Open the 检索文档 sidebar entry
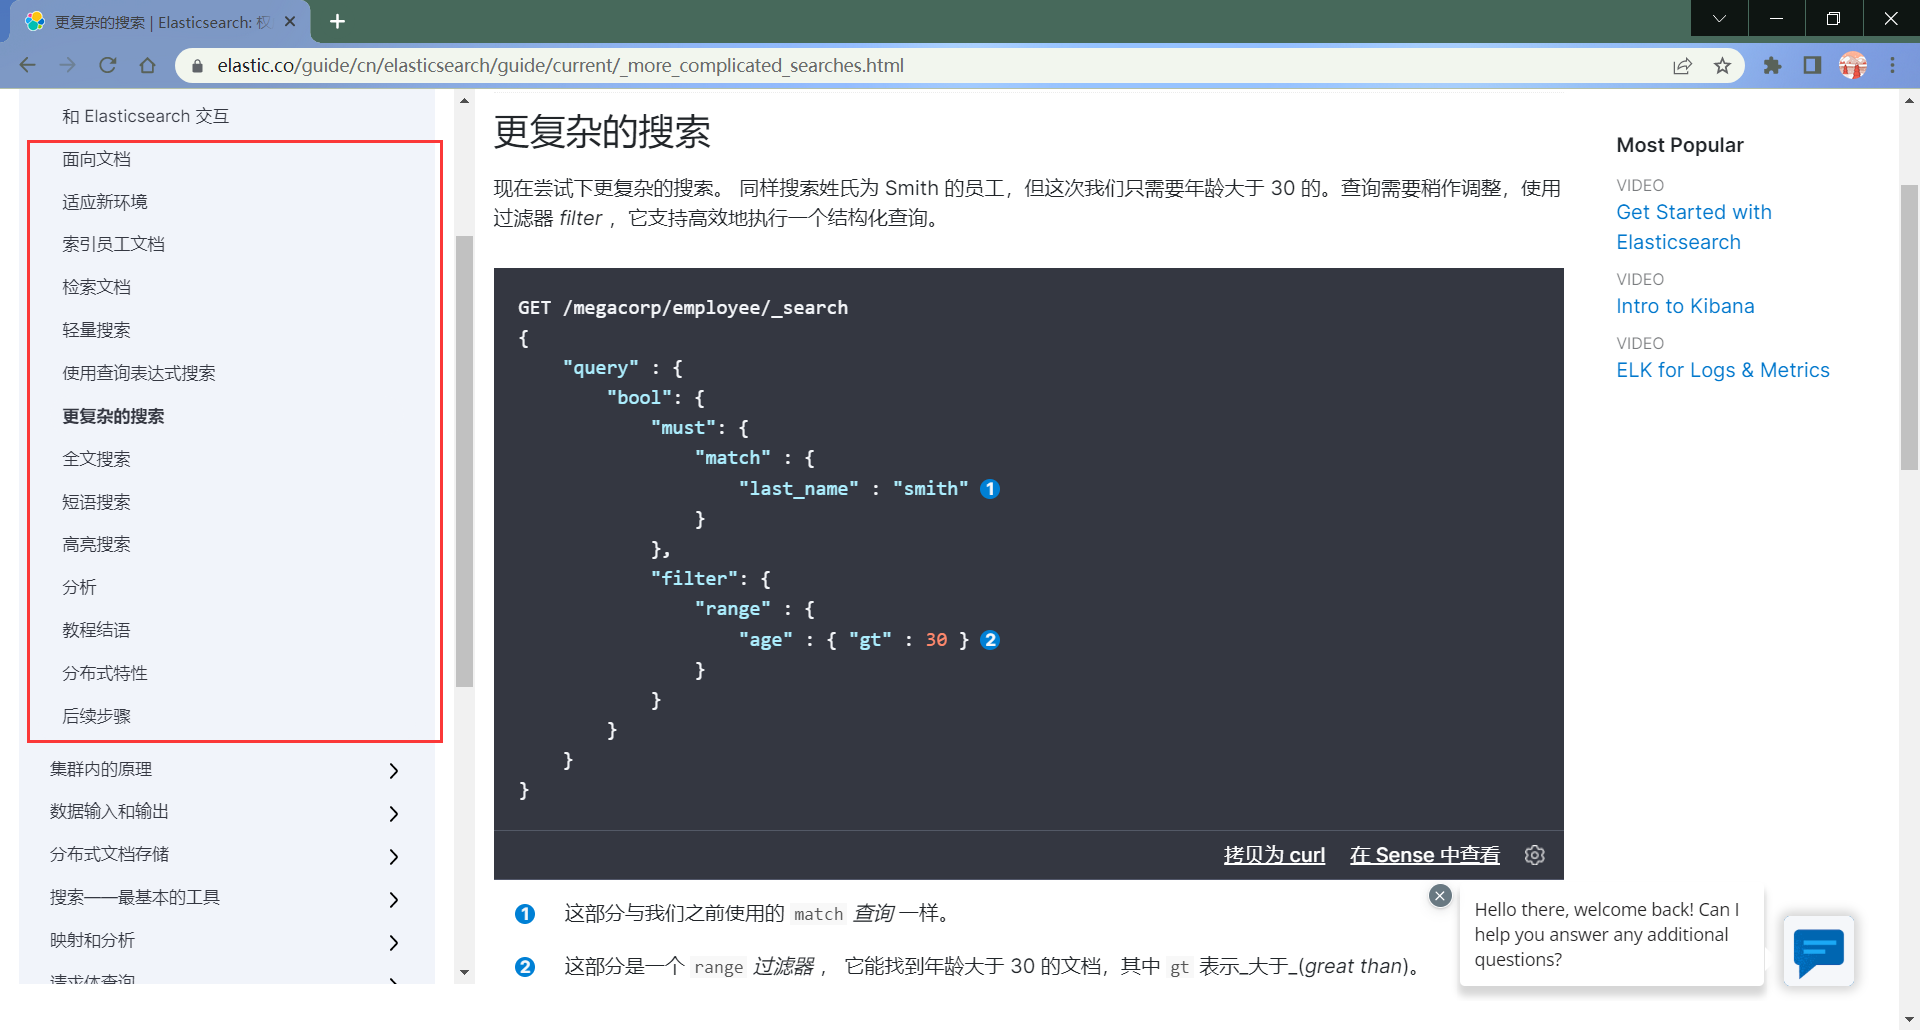 click(96, 287)
